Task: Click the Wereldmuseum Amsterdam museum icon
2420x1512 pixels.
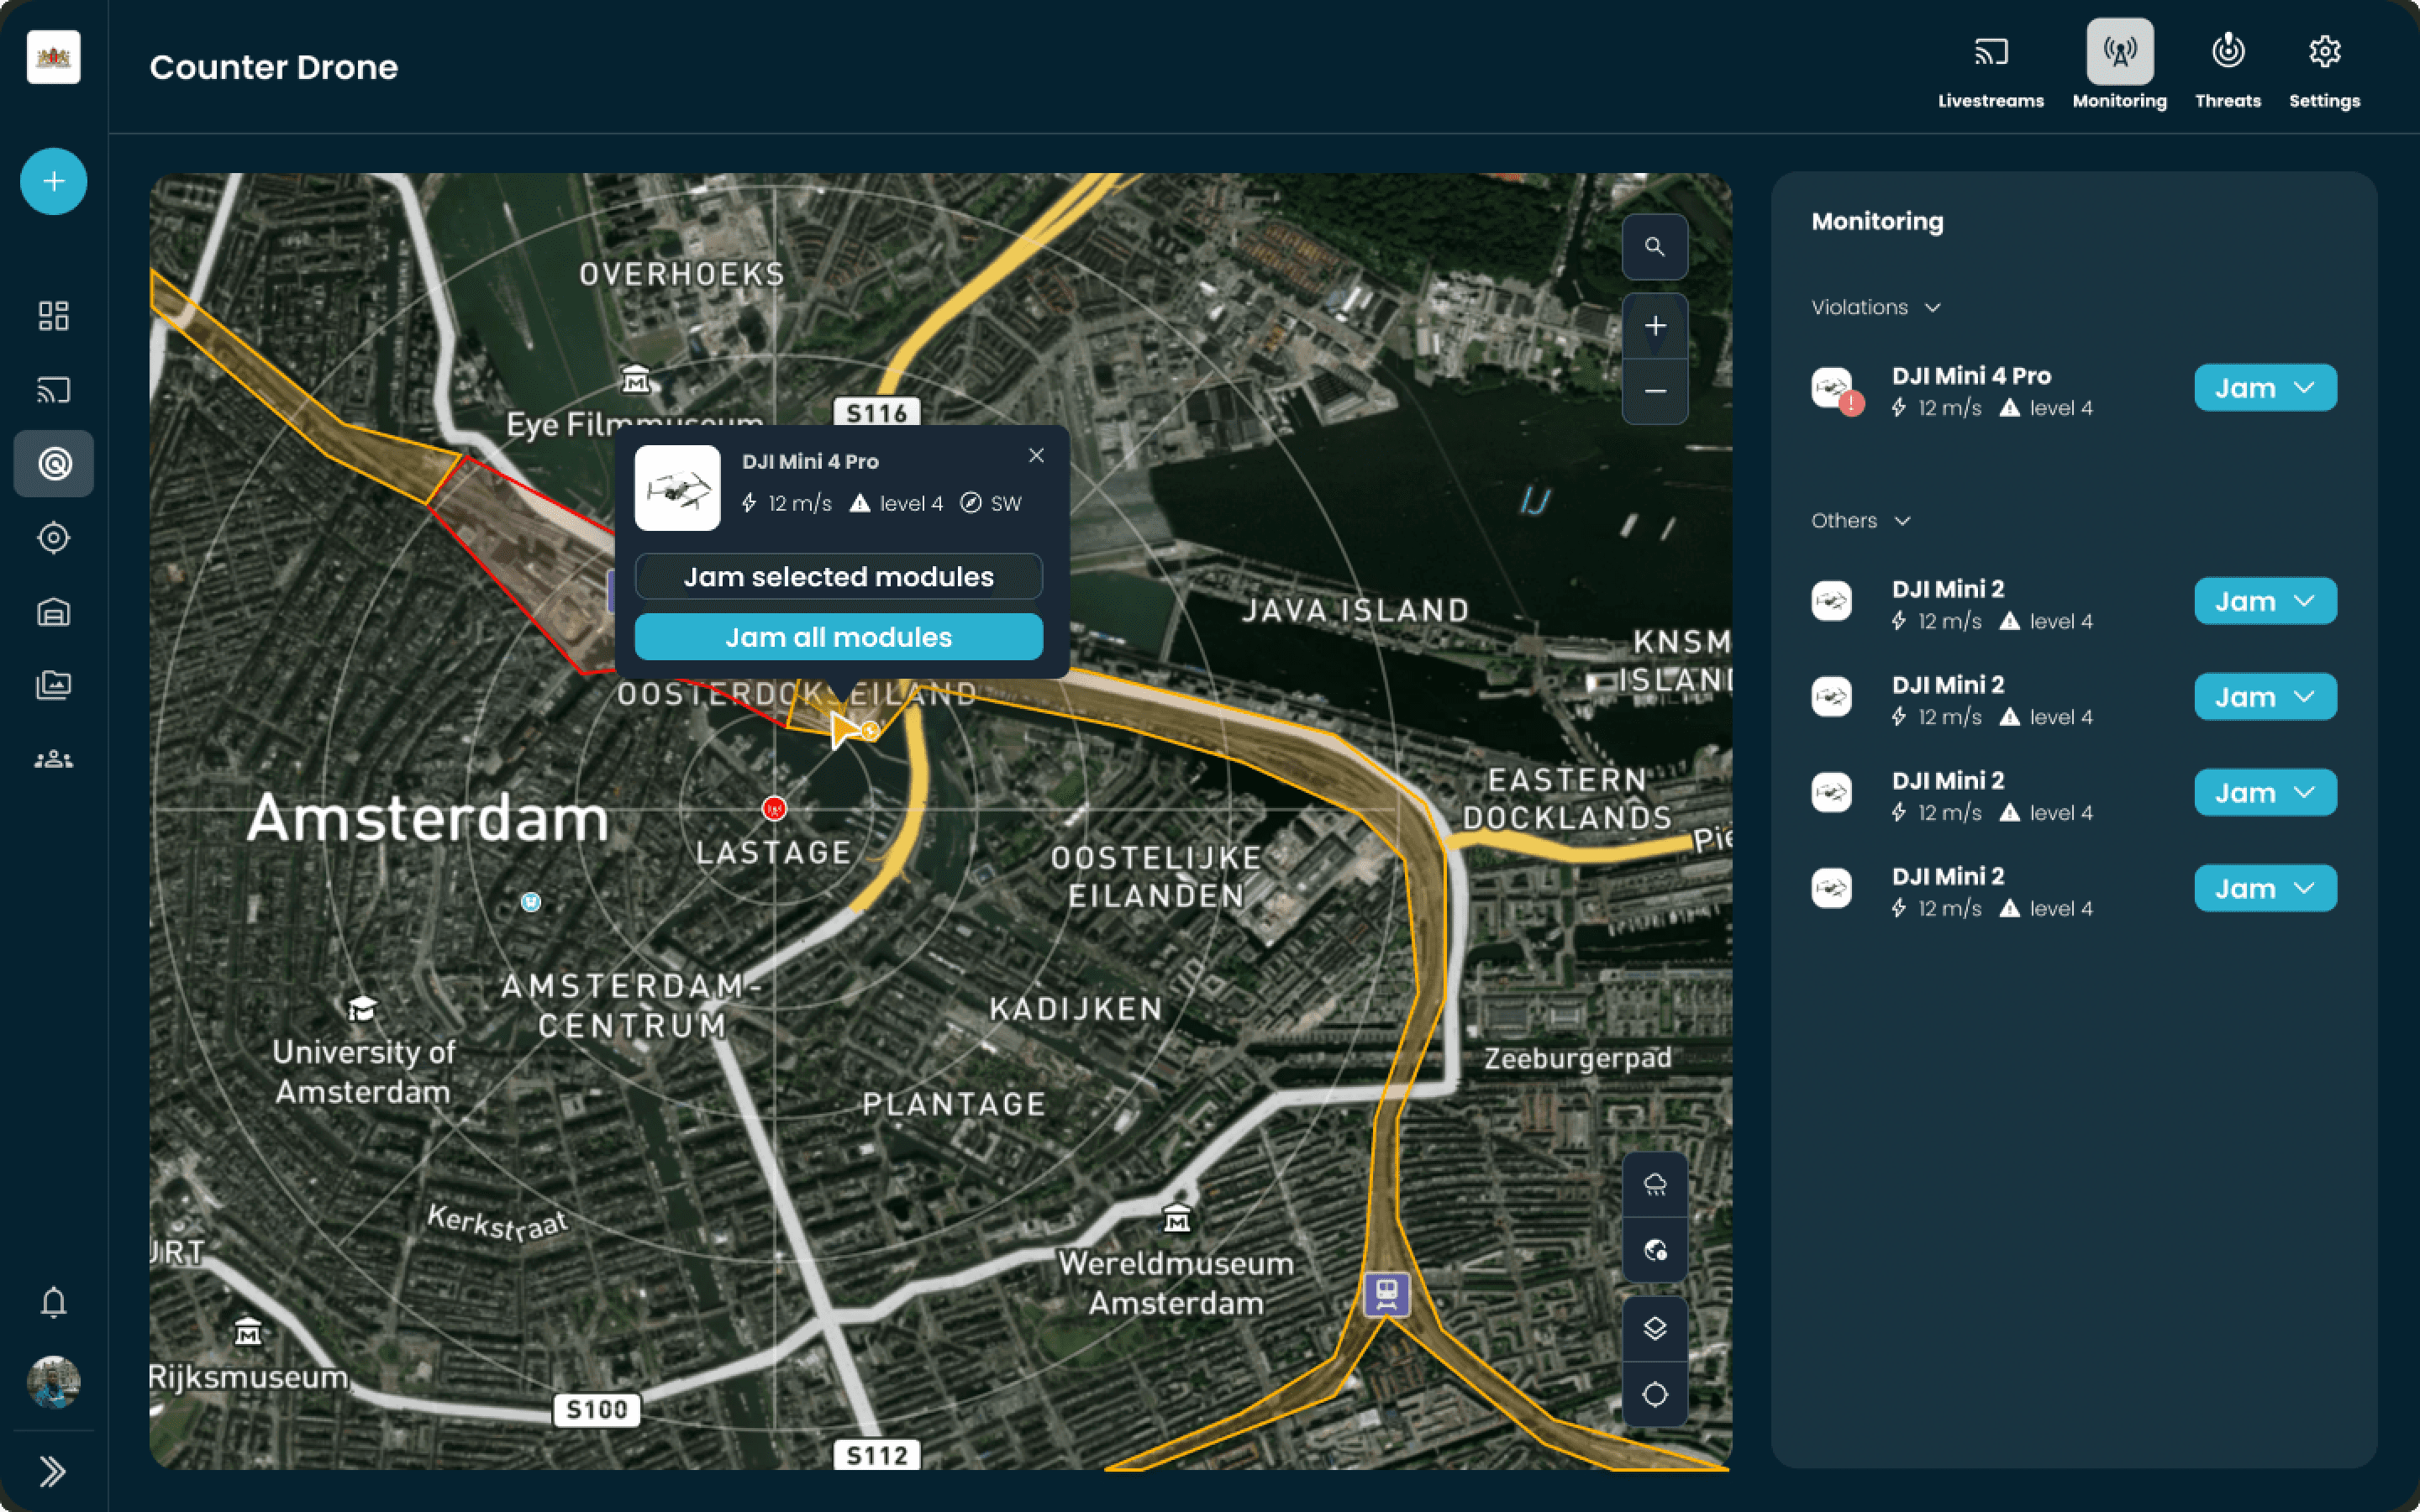Action: 1177,1219
